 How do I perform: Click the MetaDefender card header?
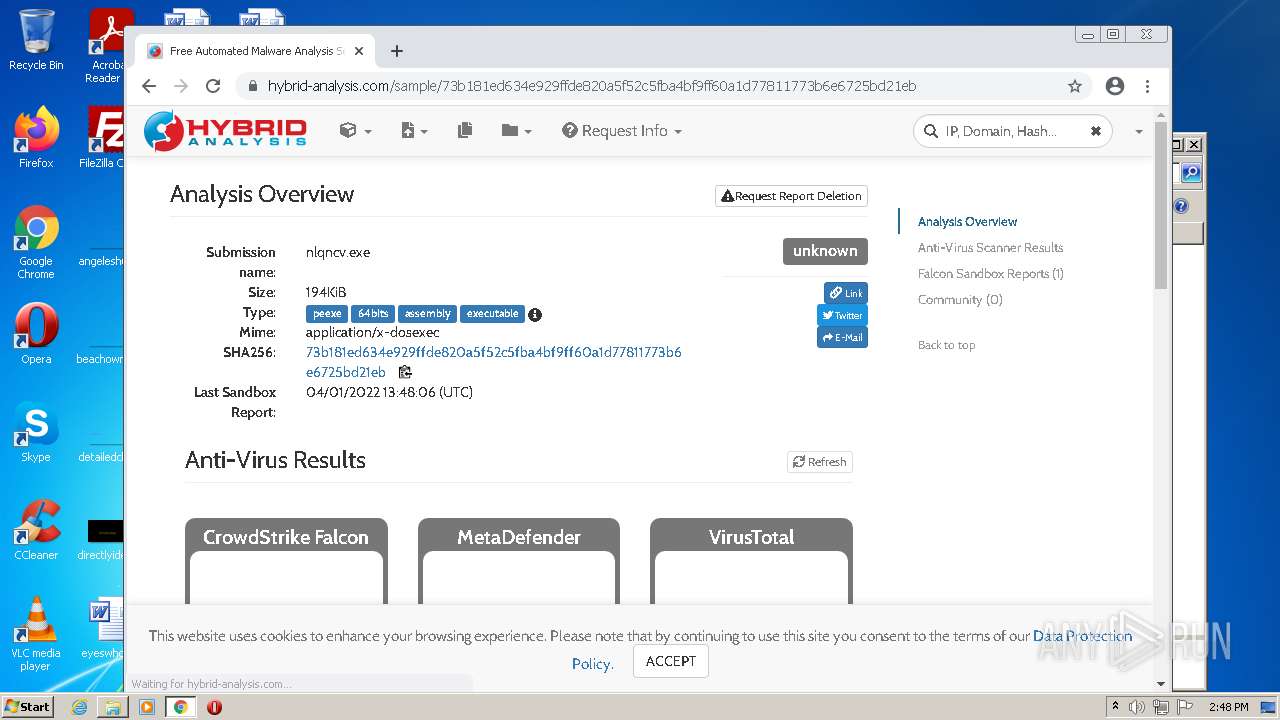[x=519, y=537]
